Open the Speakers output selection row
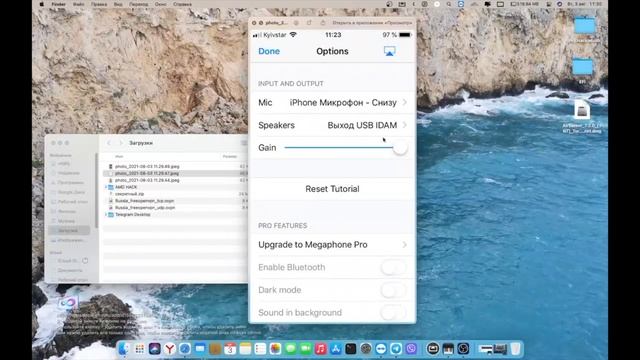Screen dimensions: 640x360 click(x=332, y=125)
